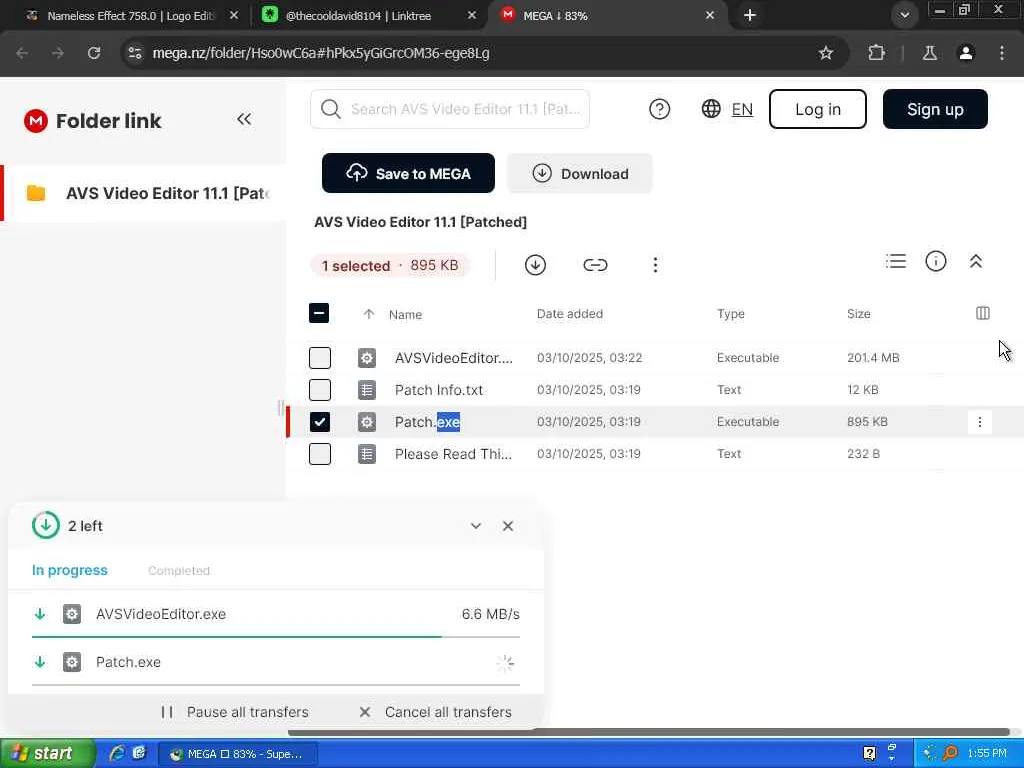Open the help question mark icon

(x=660, y=109)
